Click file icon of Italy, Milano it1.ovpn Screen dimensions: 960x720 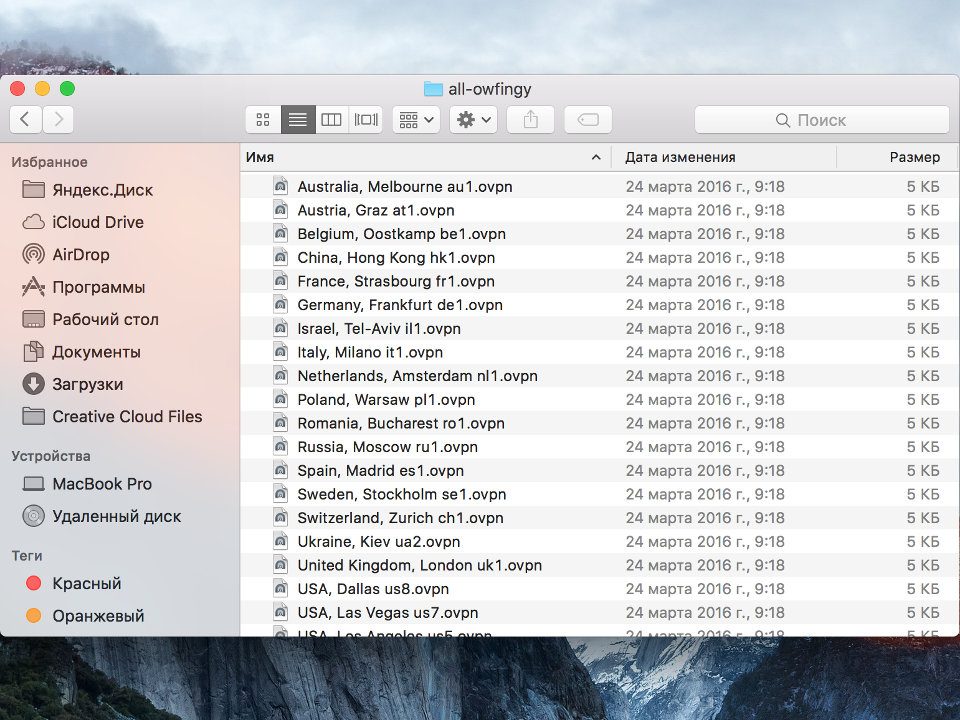pos(280,351)
